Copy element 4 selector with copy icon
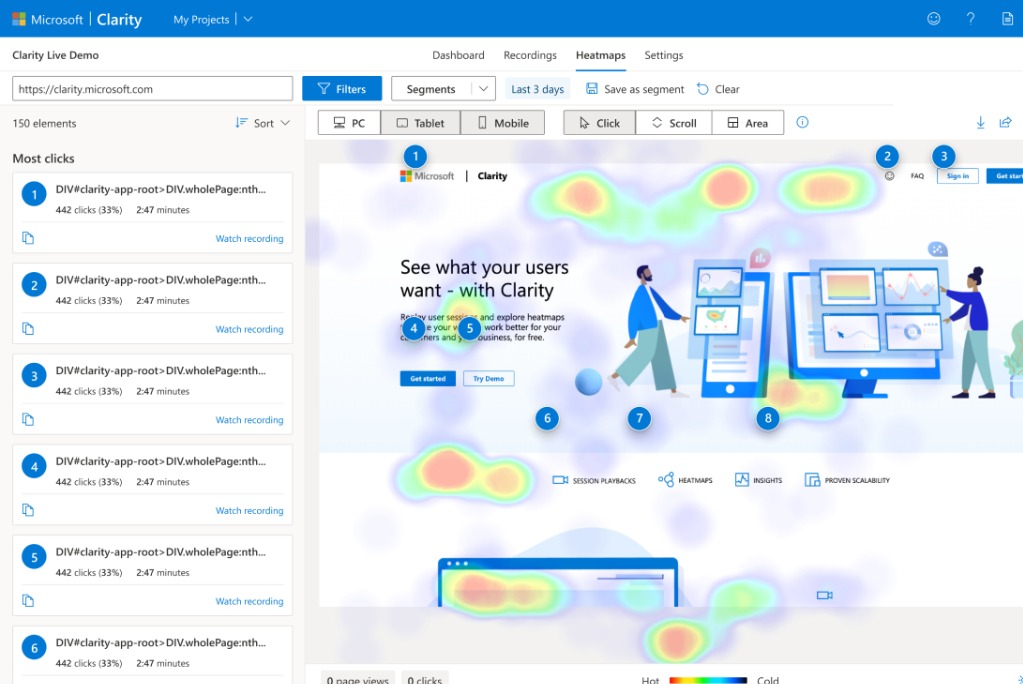 point(28,510)
